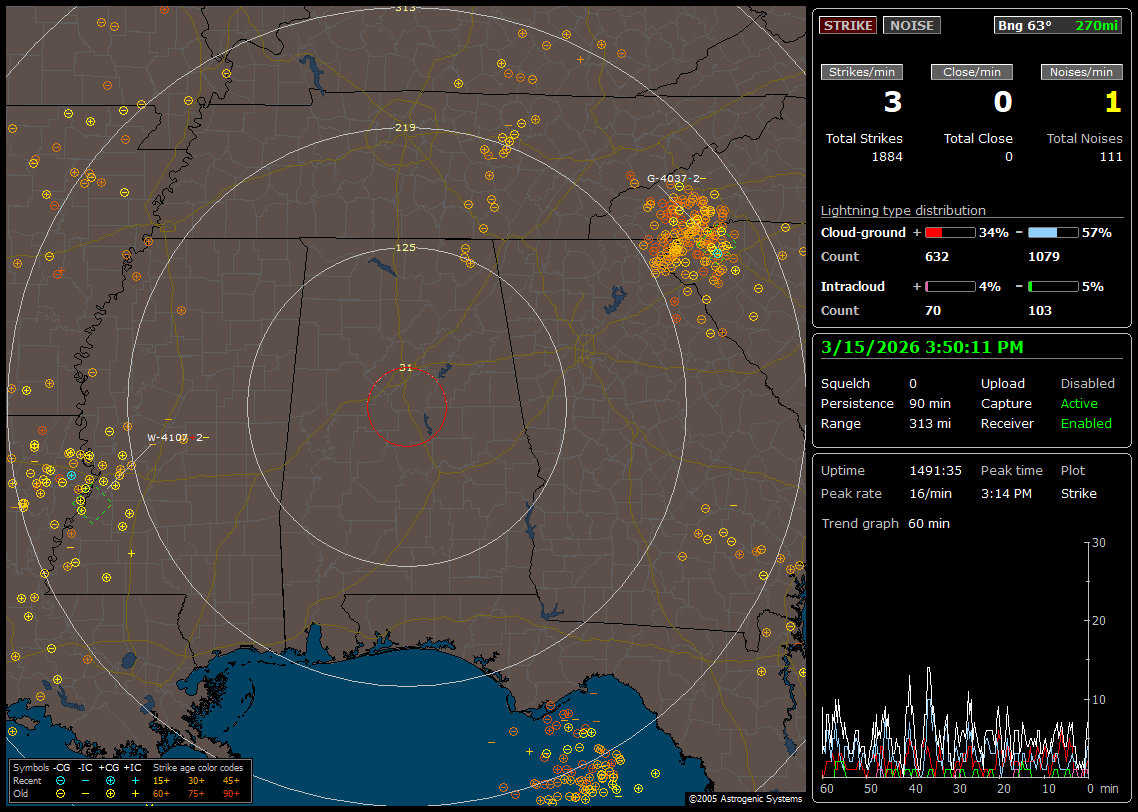This screenshot has height=812, width=1138.
Task: Click the STRIKE indicator button
Action: [848, 25]
